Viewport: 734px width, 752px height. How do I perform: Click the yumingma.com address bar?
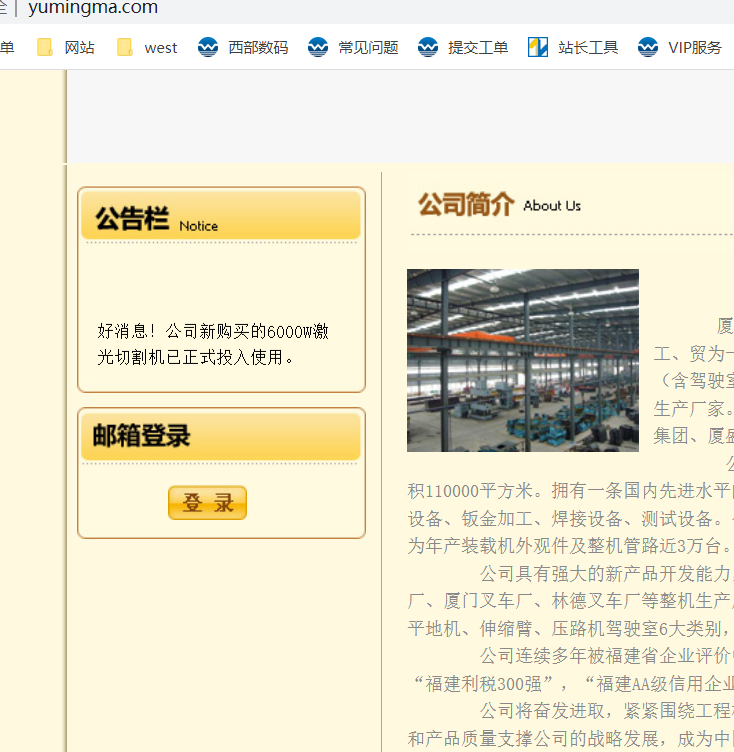point(93,9)
